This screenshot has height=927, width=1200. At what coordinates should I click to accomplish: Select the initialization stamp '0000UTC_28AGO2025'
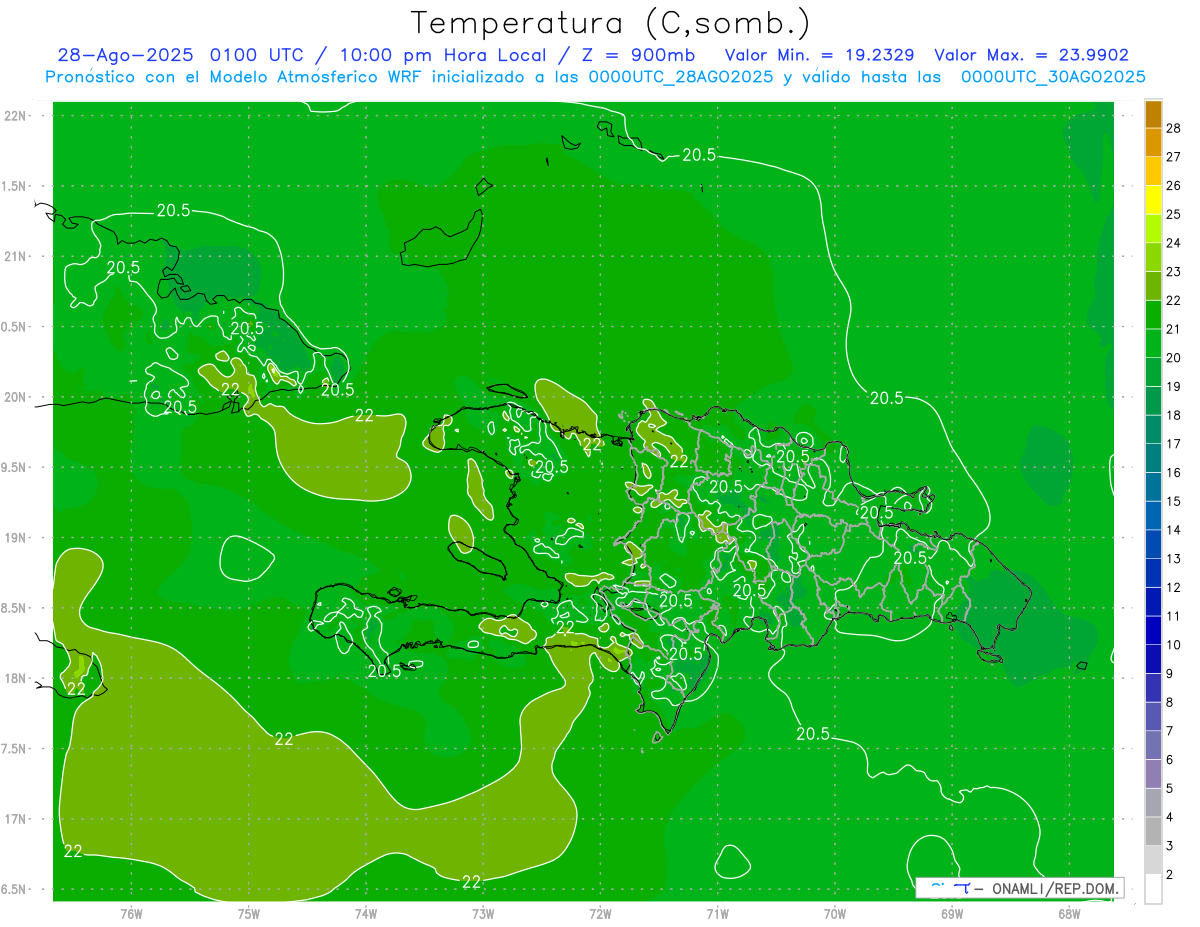tap(681, 77)
